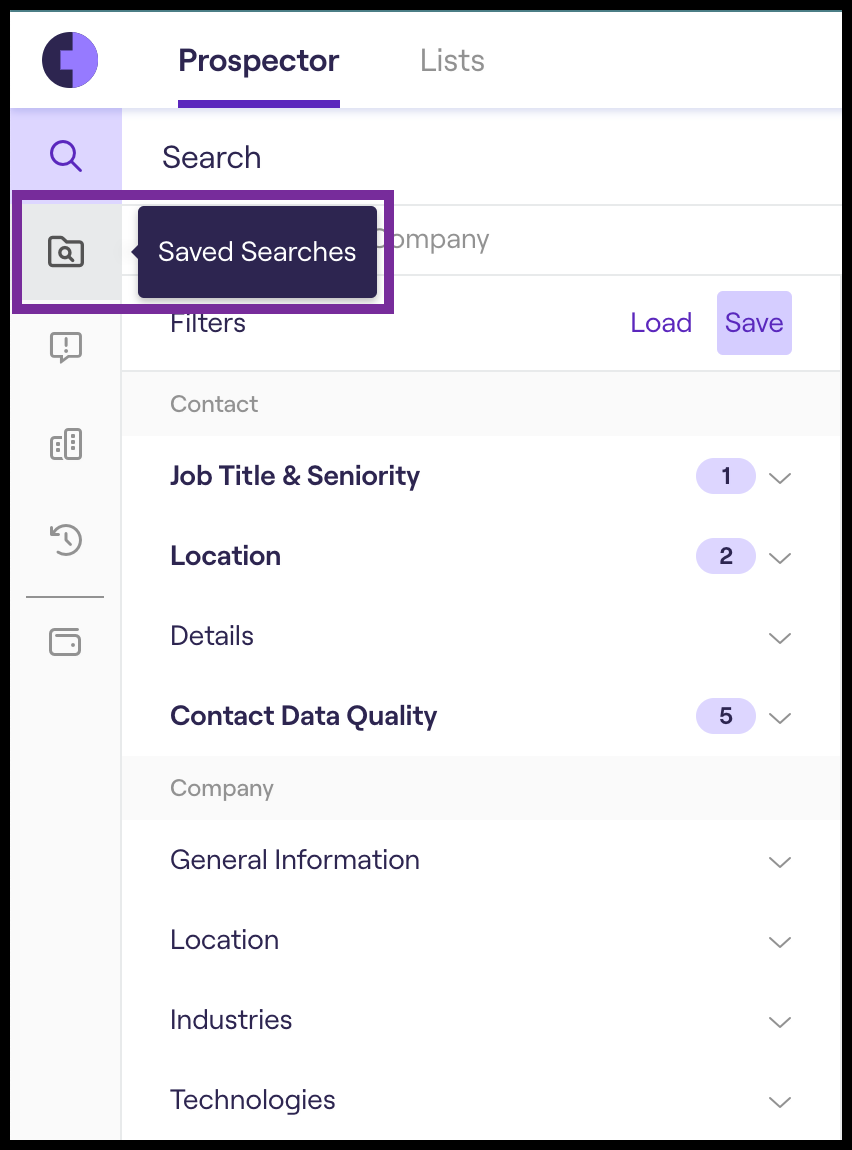Viewport: 852px width, 1150px height.
Task: Select the Prospector tab
Action: click(259, 61)
